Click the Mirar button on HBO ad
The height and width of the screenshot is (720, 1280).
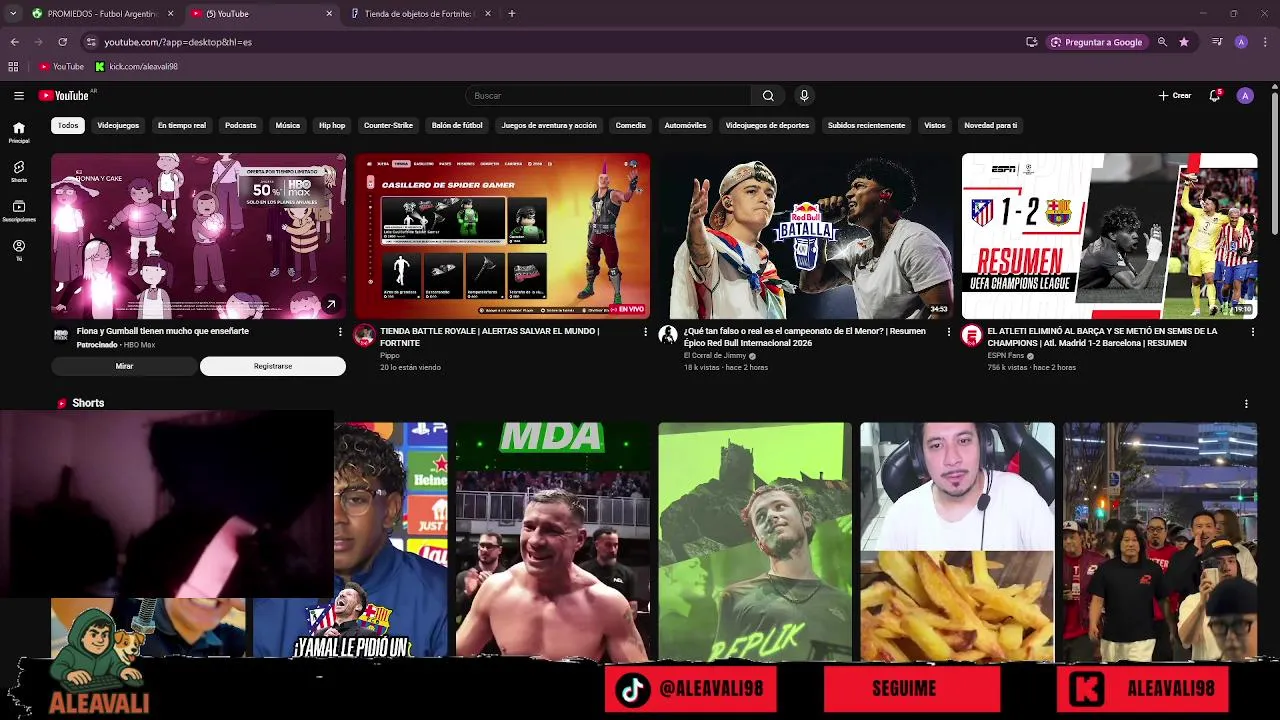[124, 367]
